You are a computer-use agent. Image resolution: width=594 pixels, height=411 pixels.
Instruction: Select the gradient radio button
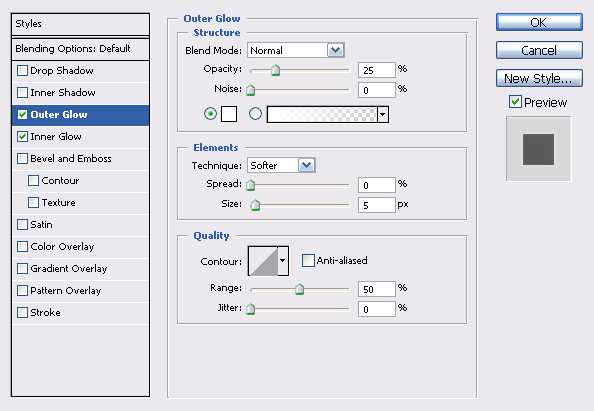(255, 114)
